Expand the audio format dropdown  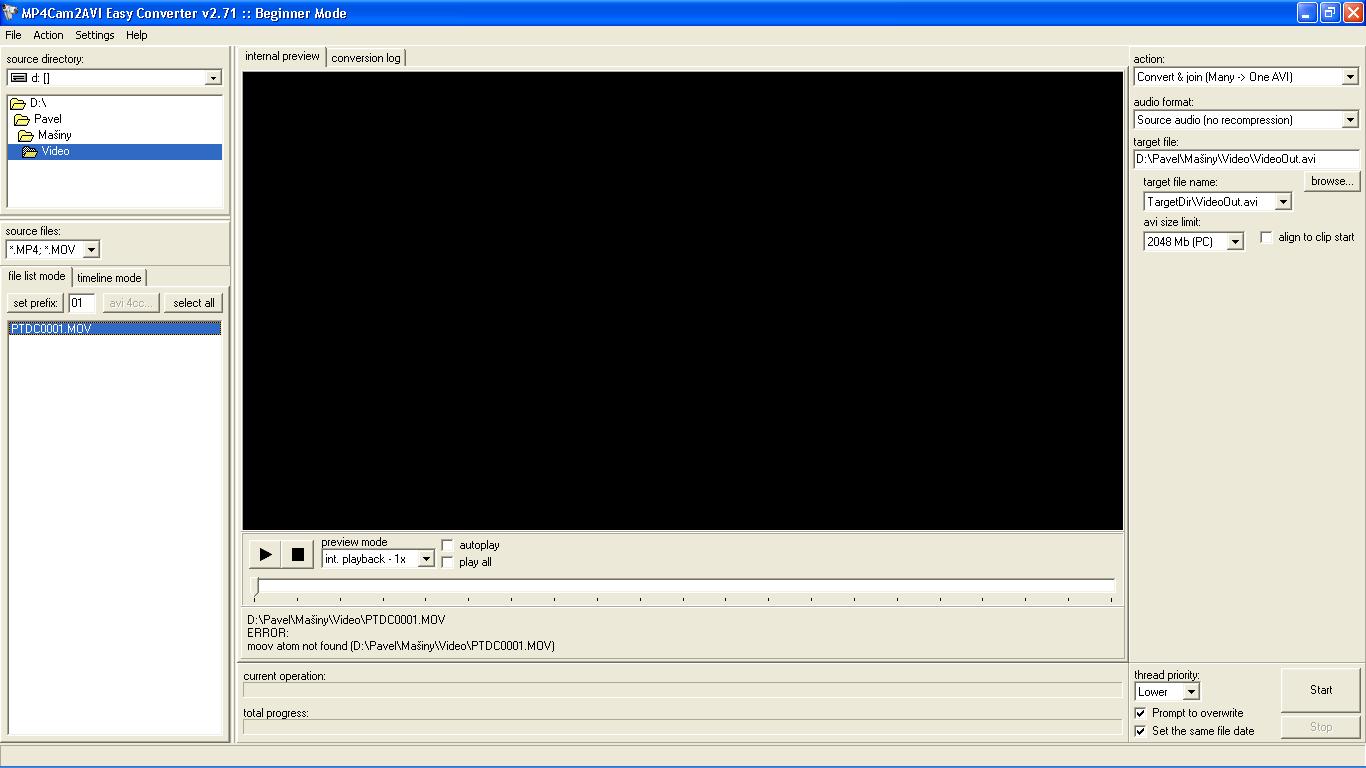[1349, 120]
